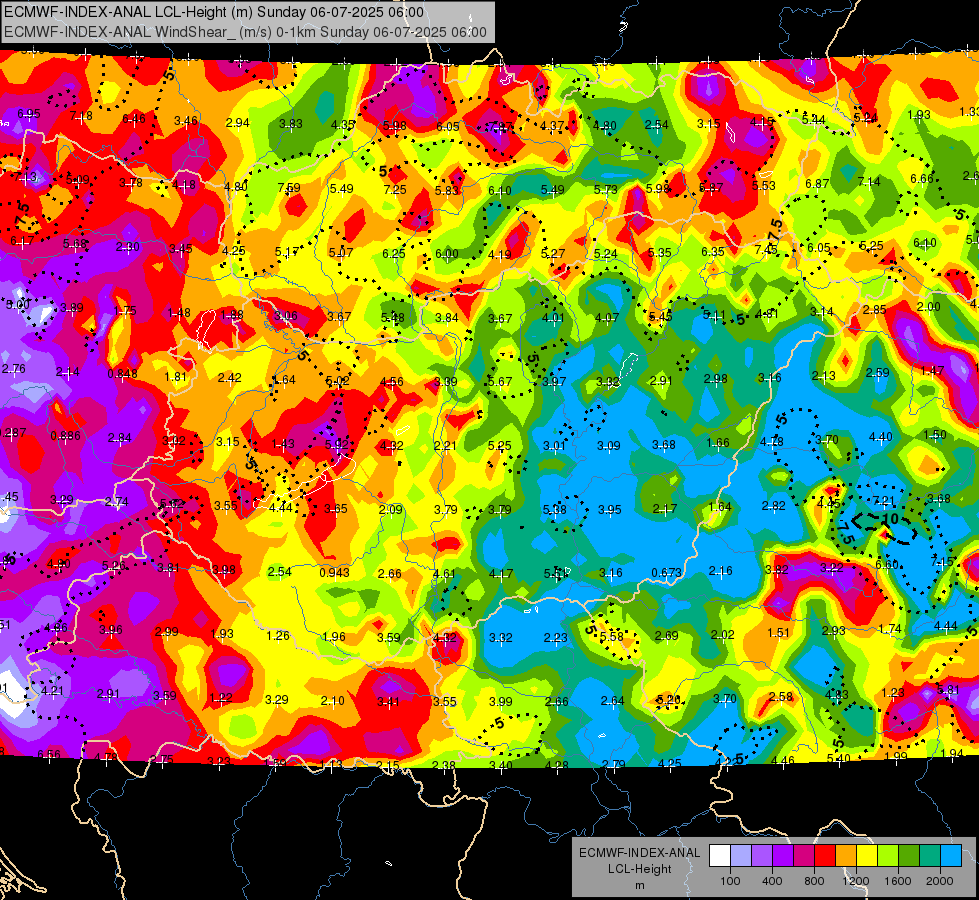Click the LCL-Height legend title text

(x=640, y=869)
